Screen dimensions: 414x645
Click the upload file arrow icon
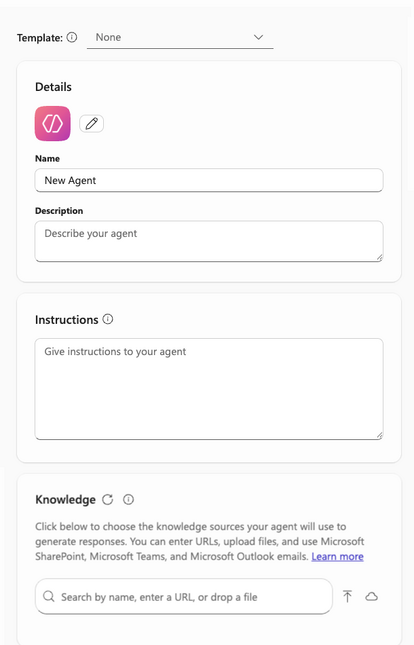coord(347,596)
